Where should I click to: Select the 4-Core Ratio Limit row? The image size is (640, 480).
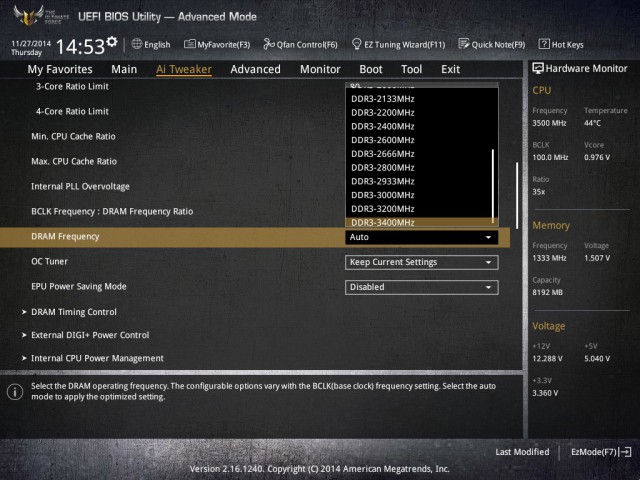[72, 111]
